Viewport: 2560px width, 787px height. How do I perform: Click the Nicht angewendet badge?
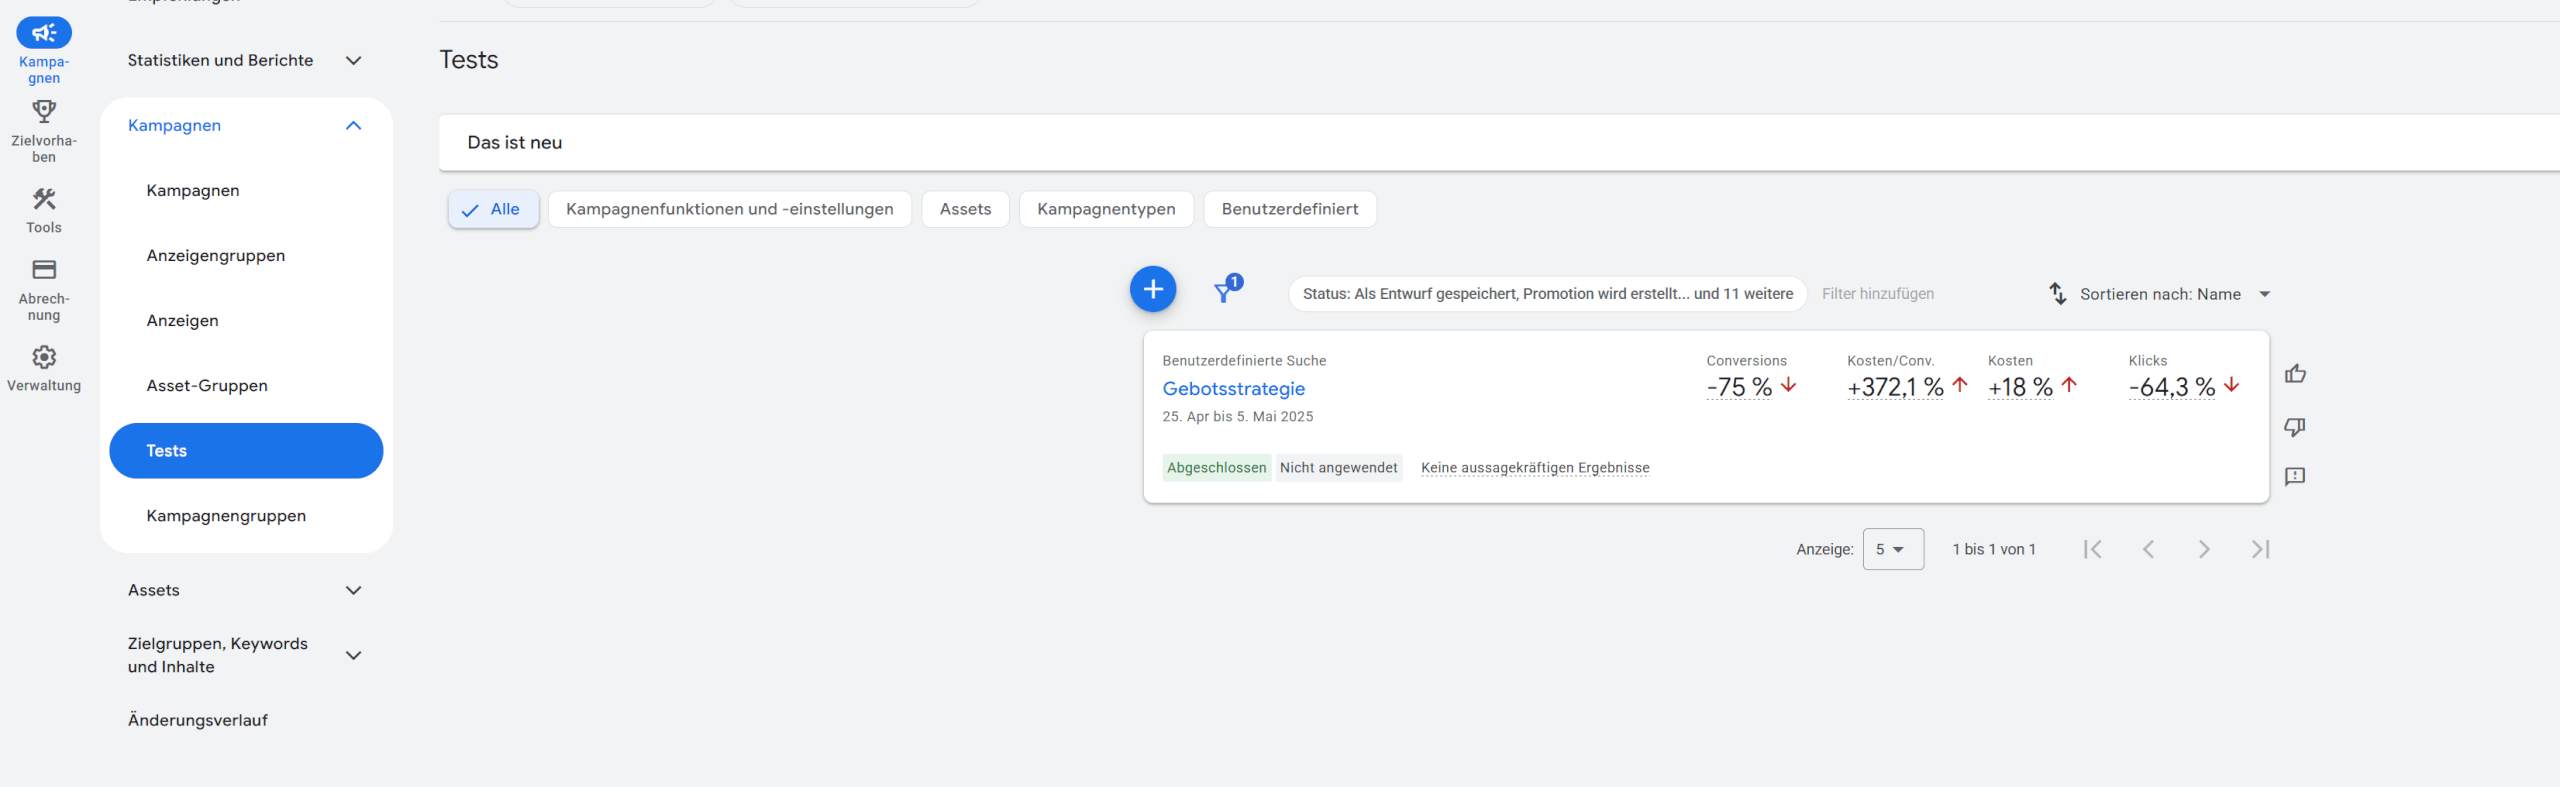click(1338, 467)
